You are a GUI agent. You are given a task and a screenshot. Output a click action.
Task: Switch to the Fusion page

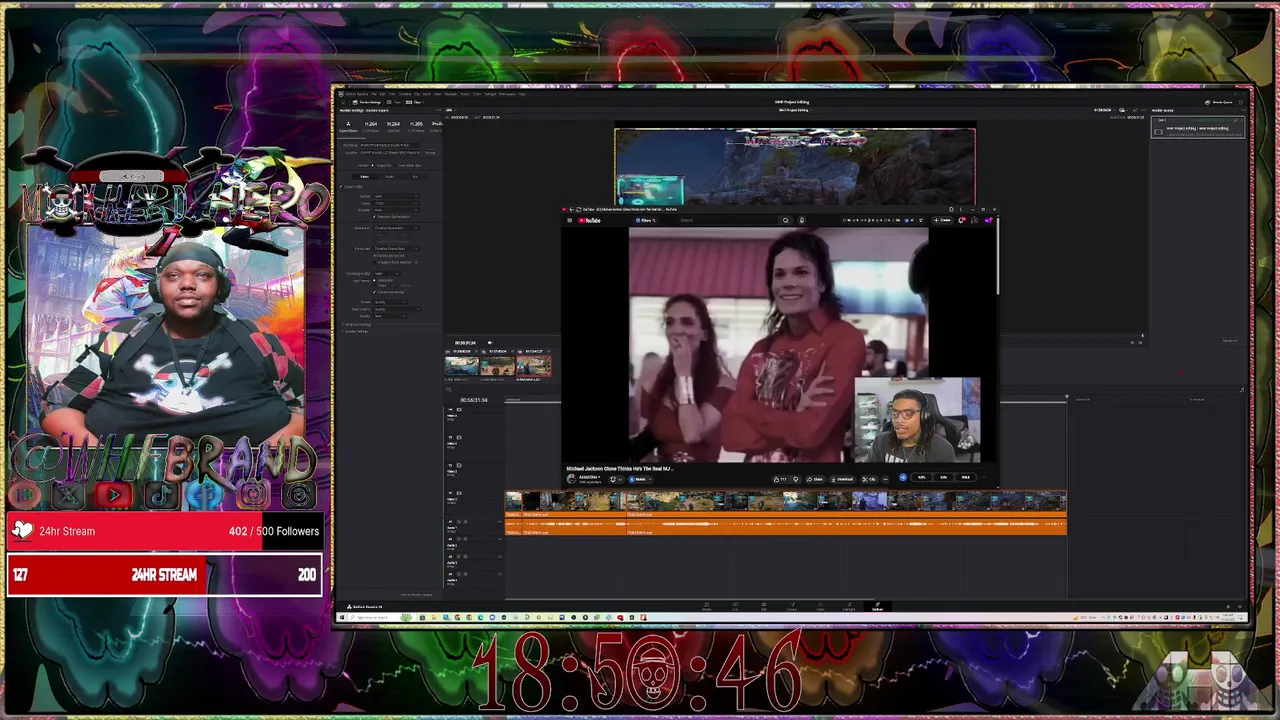click(x=792, y=606)
